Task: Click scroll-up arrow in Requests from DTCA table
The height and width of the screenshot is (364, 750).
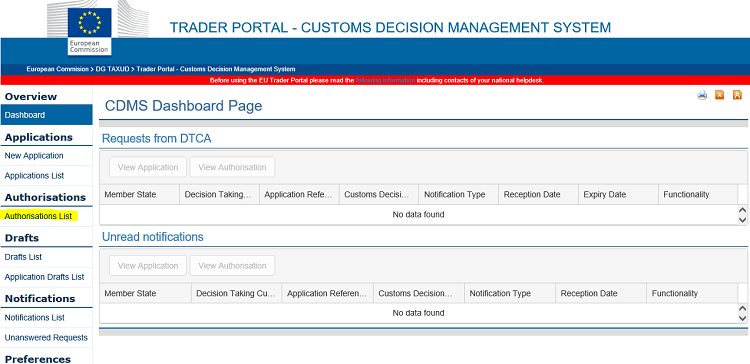Action: click(742, 210)
